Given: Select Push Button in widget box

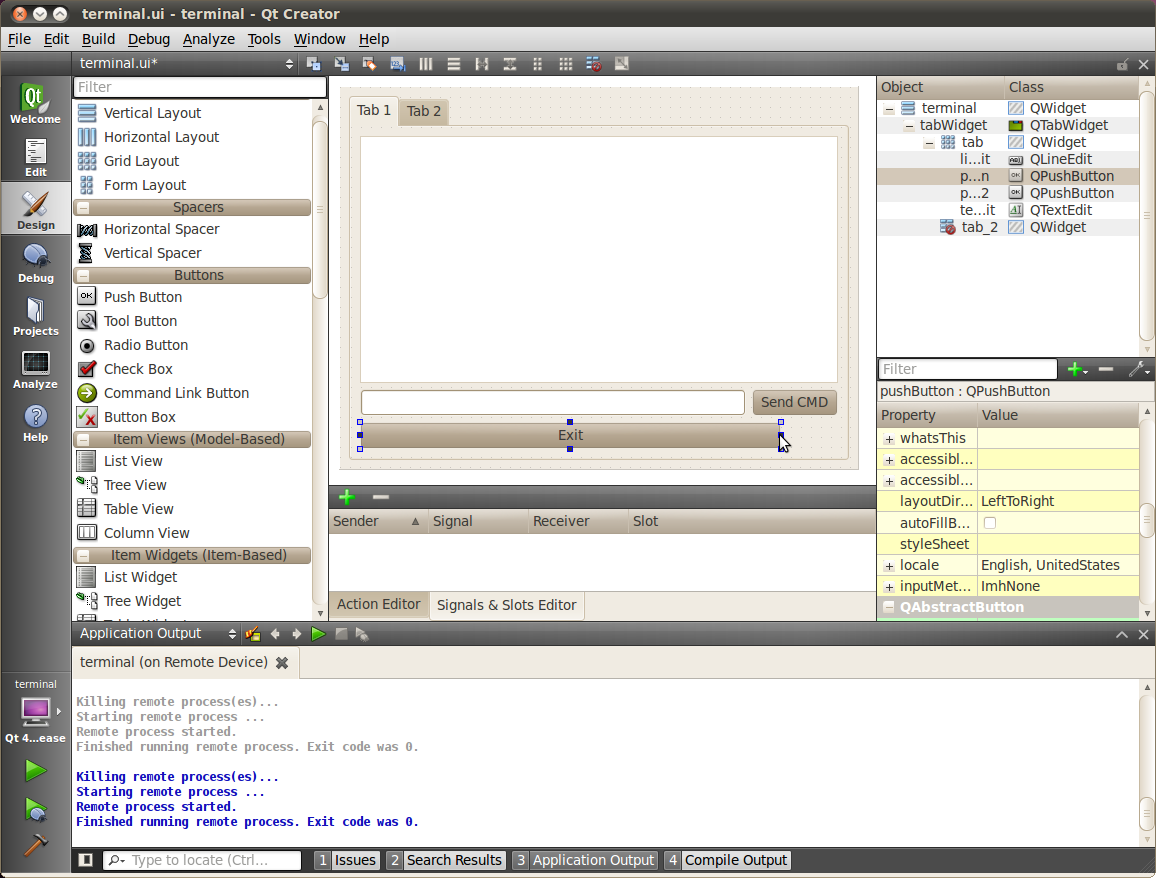Looking at the screenshot, I should click(143, 297).
